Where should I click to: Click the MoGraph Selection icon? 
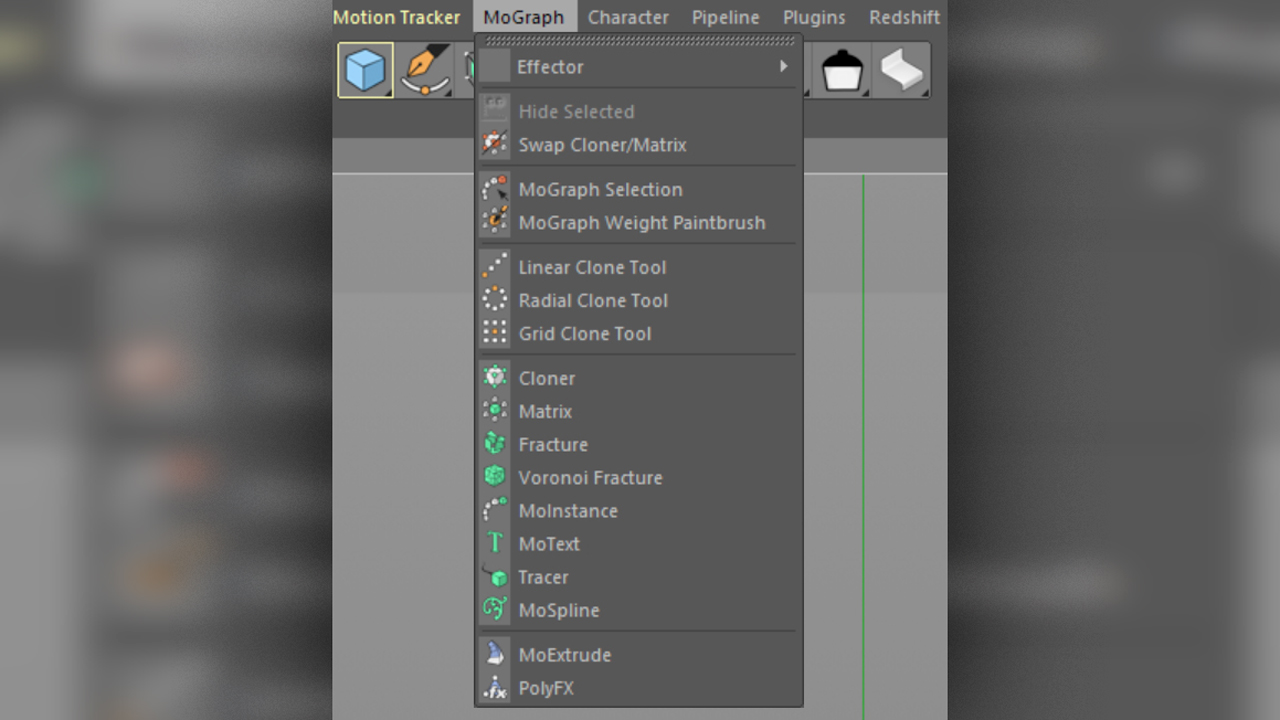coord(495,189)
